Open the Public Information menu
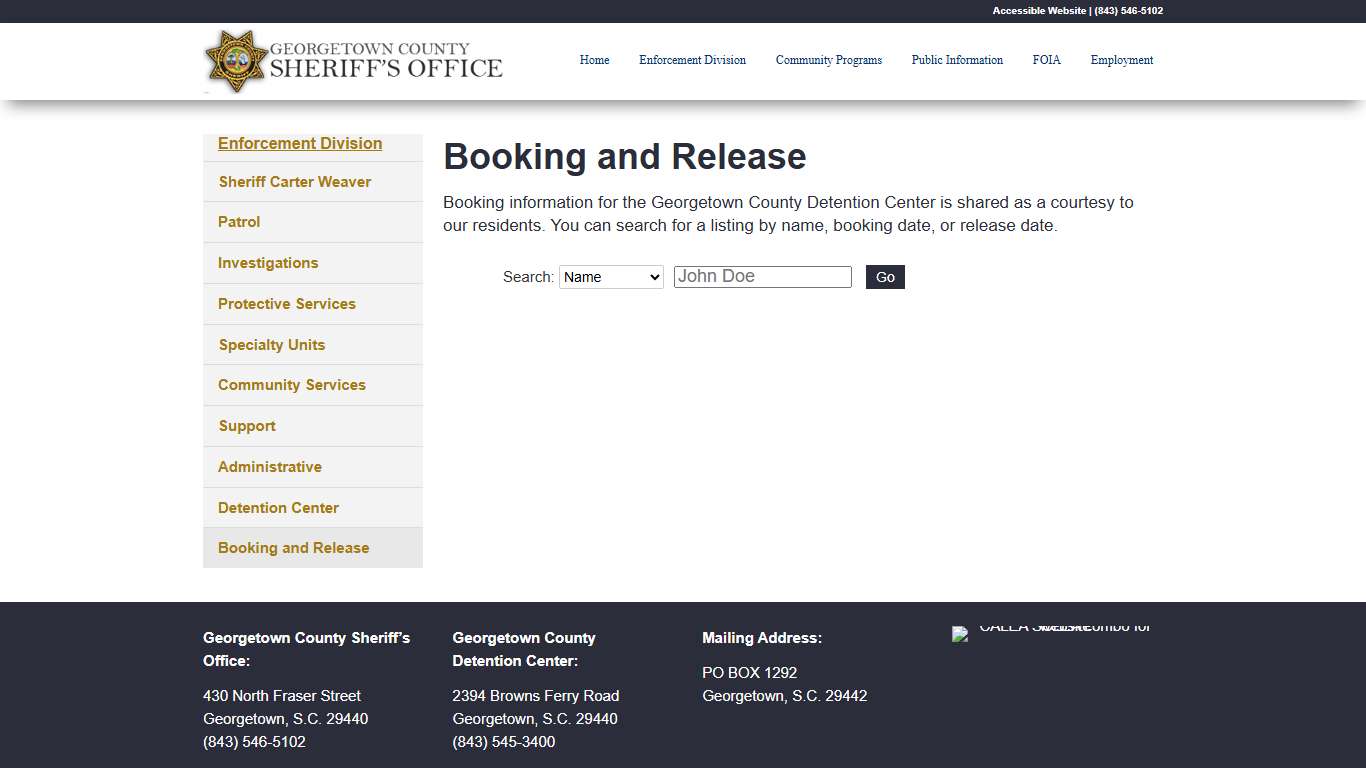The image size is (1366, 768). coord(957,60)
